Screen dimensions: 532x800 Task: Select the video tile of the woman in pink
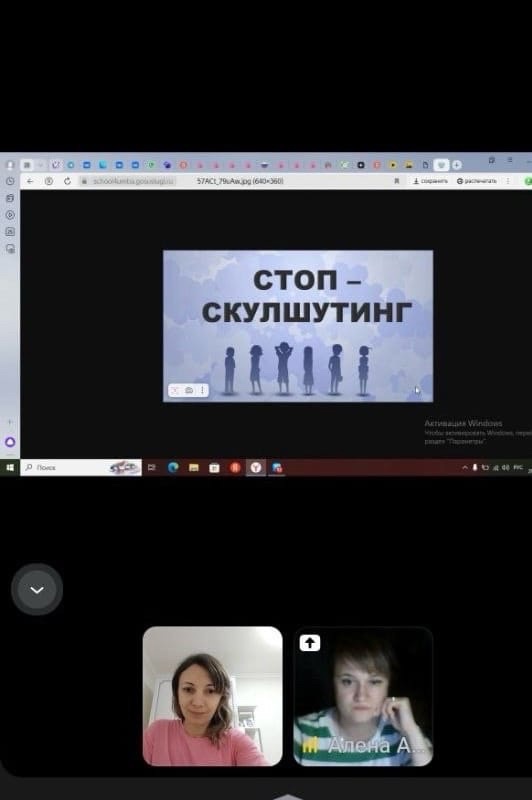(x=212, y=696)
